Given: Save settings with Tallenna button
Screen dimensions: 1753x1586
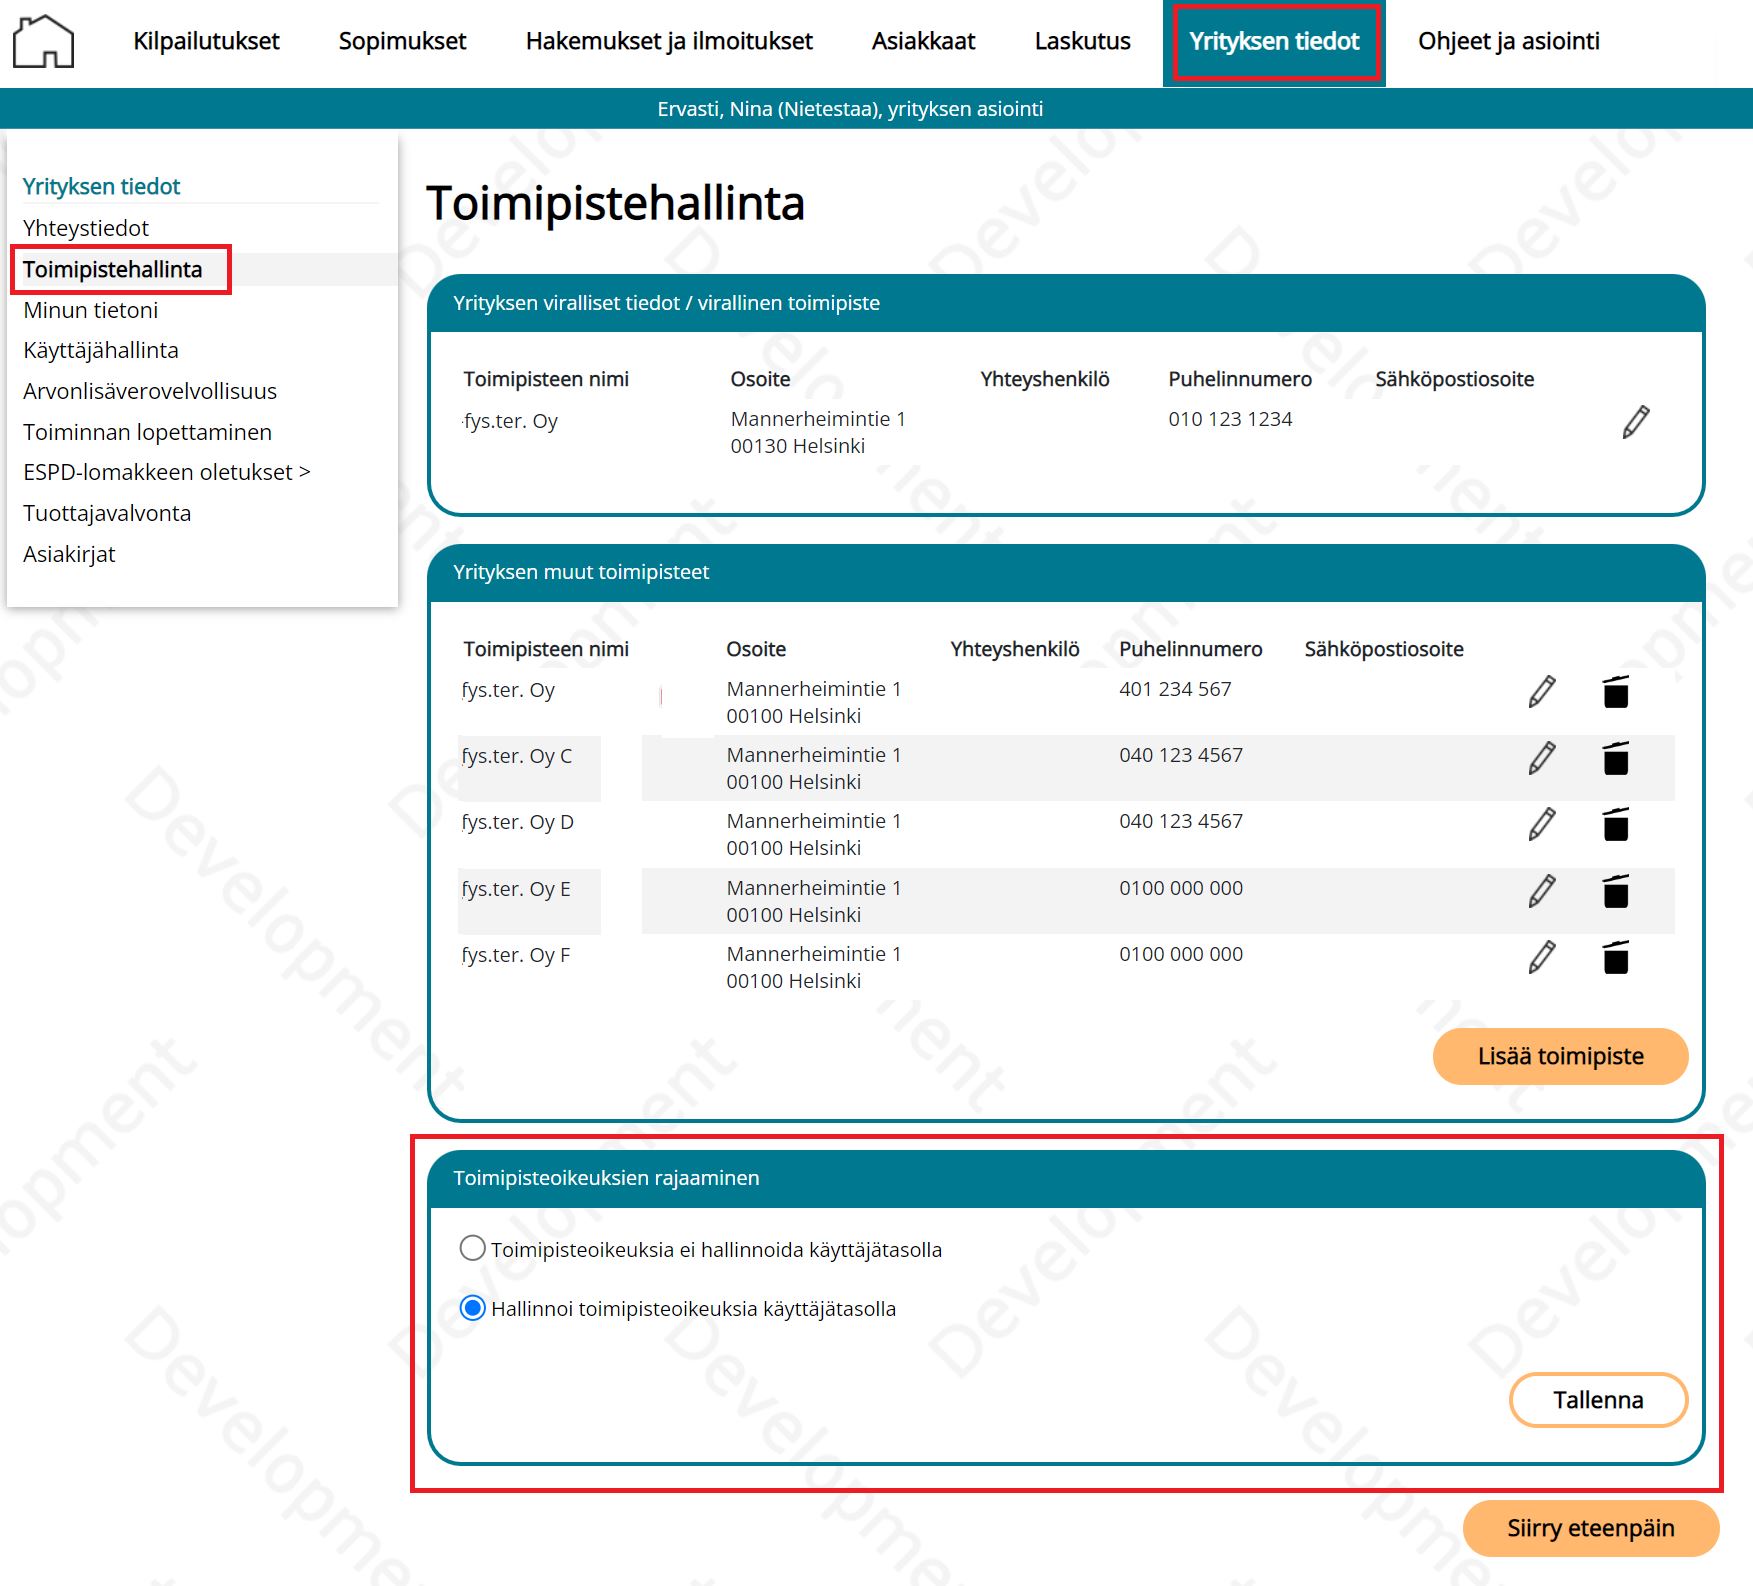Looking at the screenshot, I should 1598,1400.
